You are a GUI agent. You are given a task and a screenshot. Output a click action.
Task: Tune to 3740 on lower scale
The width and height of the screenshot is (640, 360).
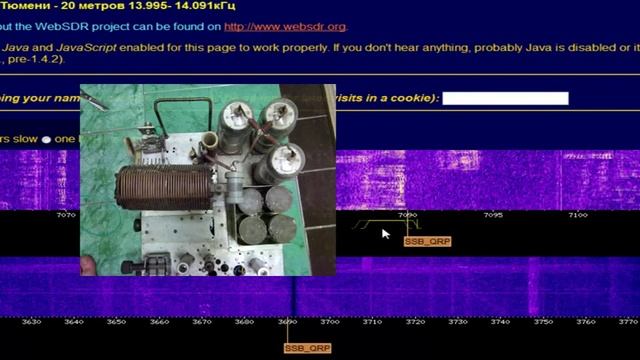point(500,322)
